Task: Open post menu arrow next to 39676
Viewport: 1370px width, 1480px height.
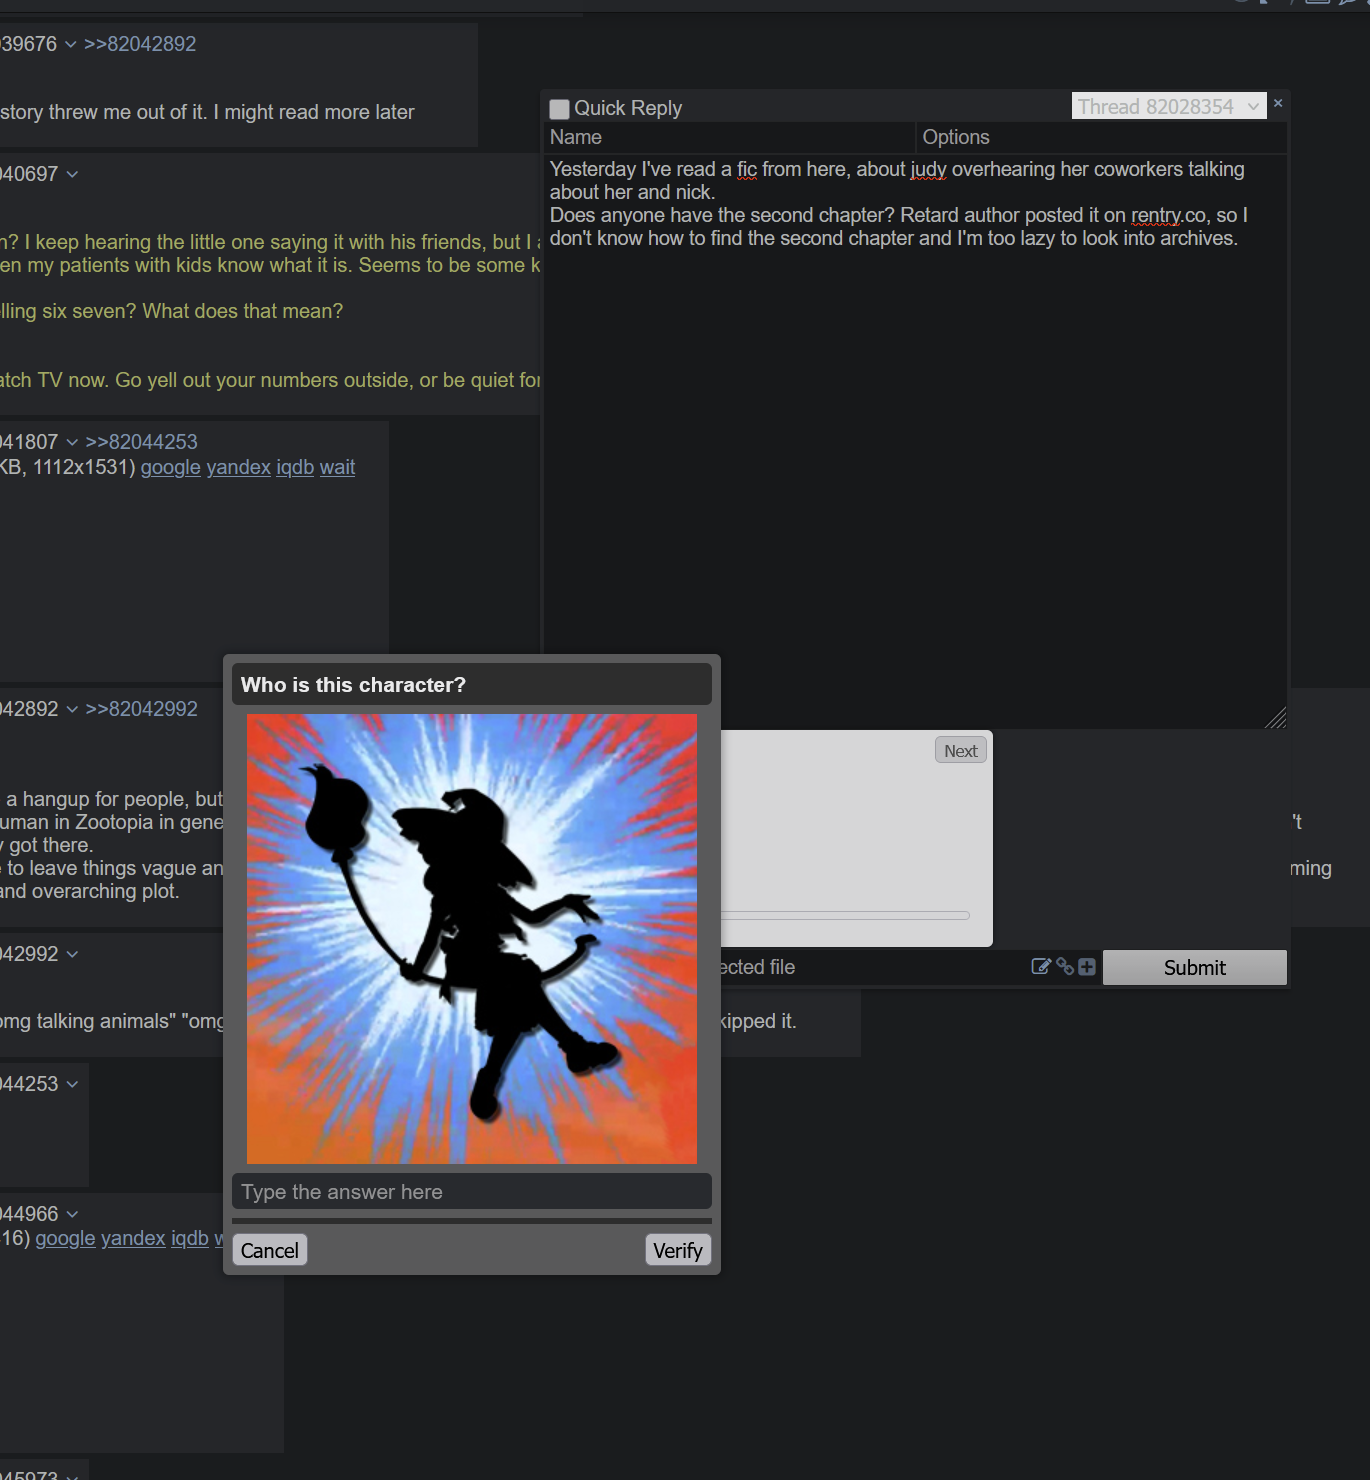Action: pyautogui.click(x=70, y=44)
